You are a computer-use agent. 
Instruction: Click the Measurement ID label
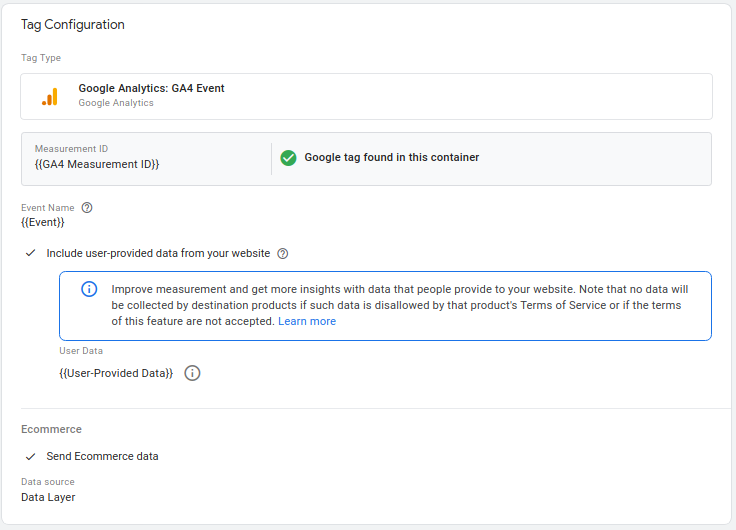[71, 148]
